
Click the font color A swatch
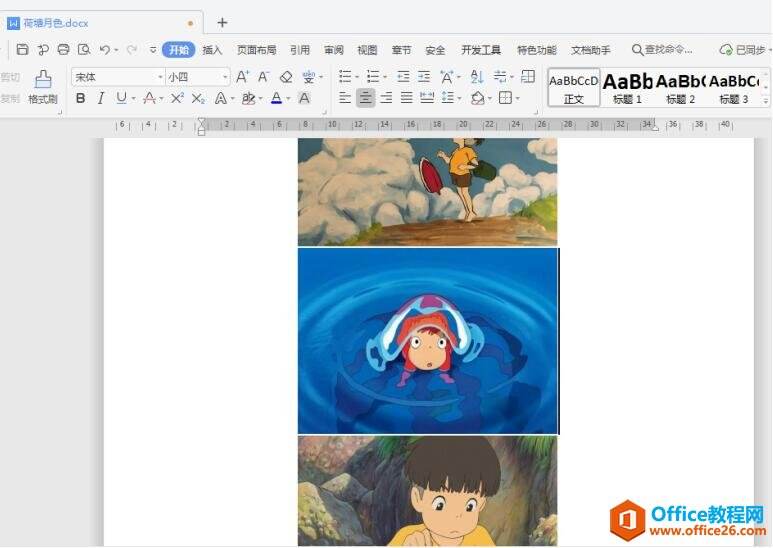click(x=276, y=98)
